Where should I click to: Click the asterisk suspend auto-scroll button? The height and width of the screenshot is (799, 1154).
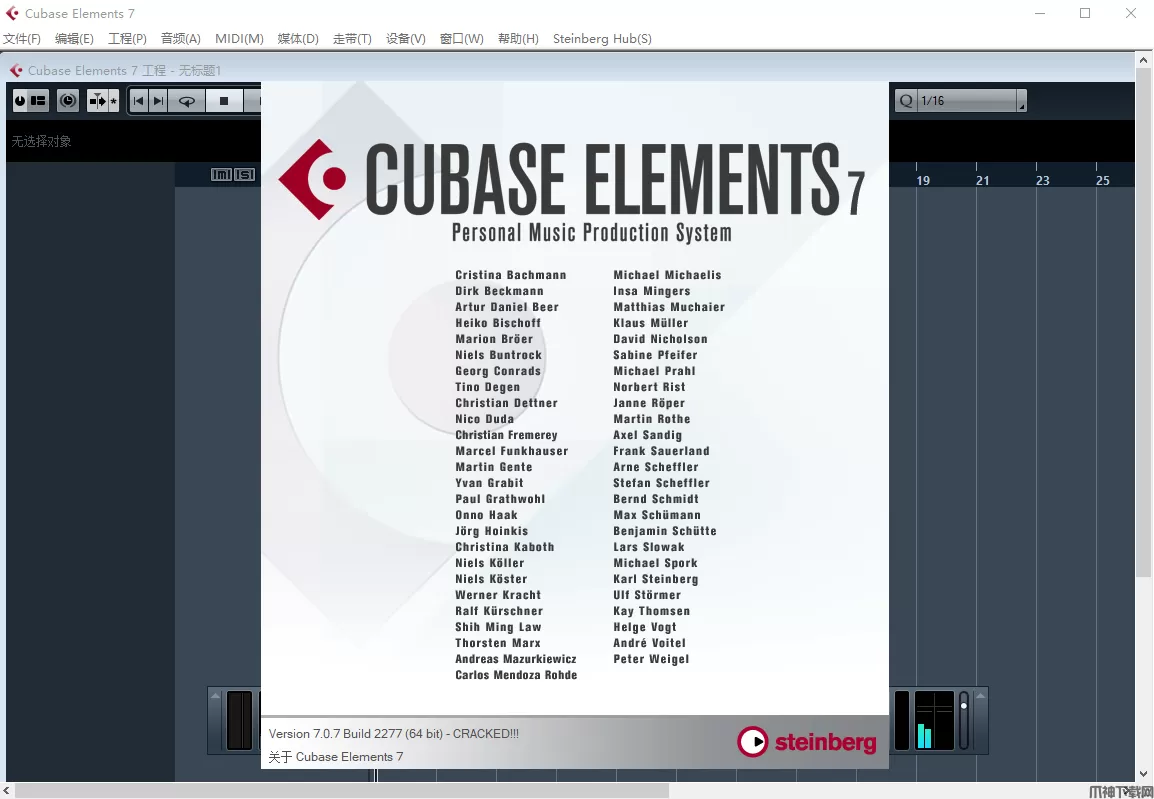point(113,100)
